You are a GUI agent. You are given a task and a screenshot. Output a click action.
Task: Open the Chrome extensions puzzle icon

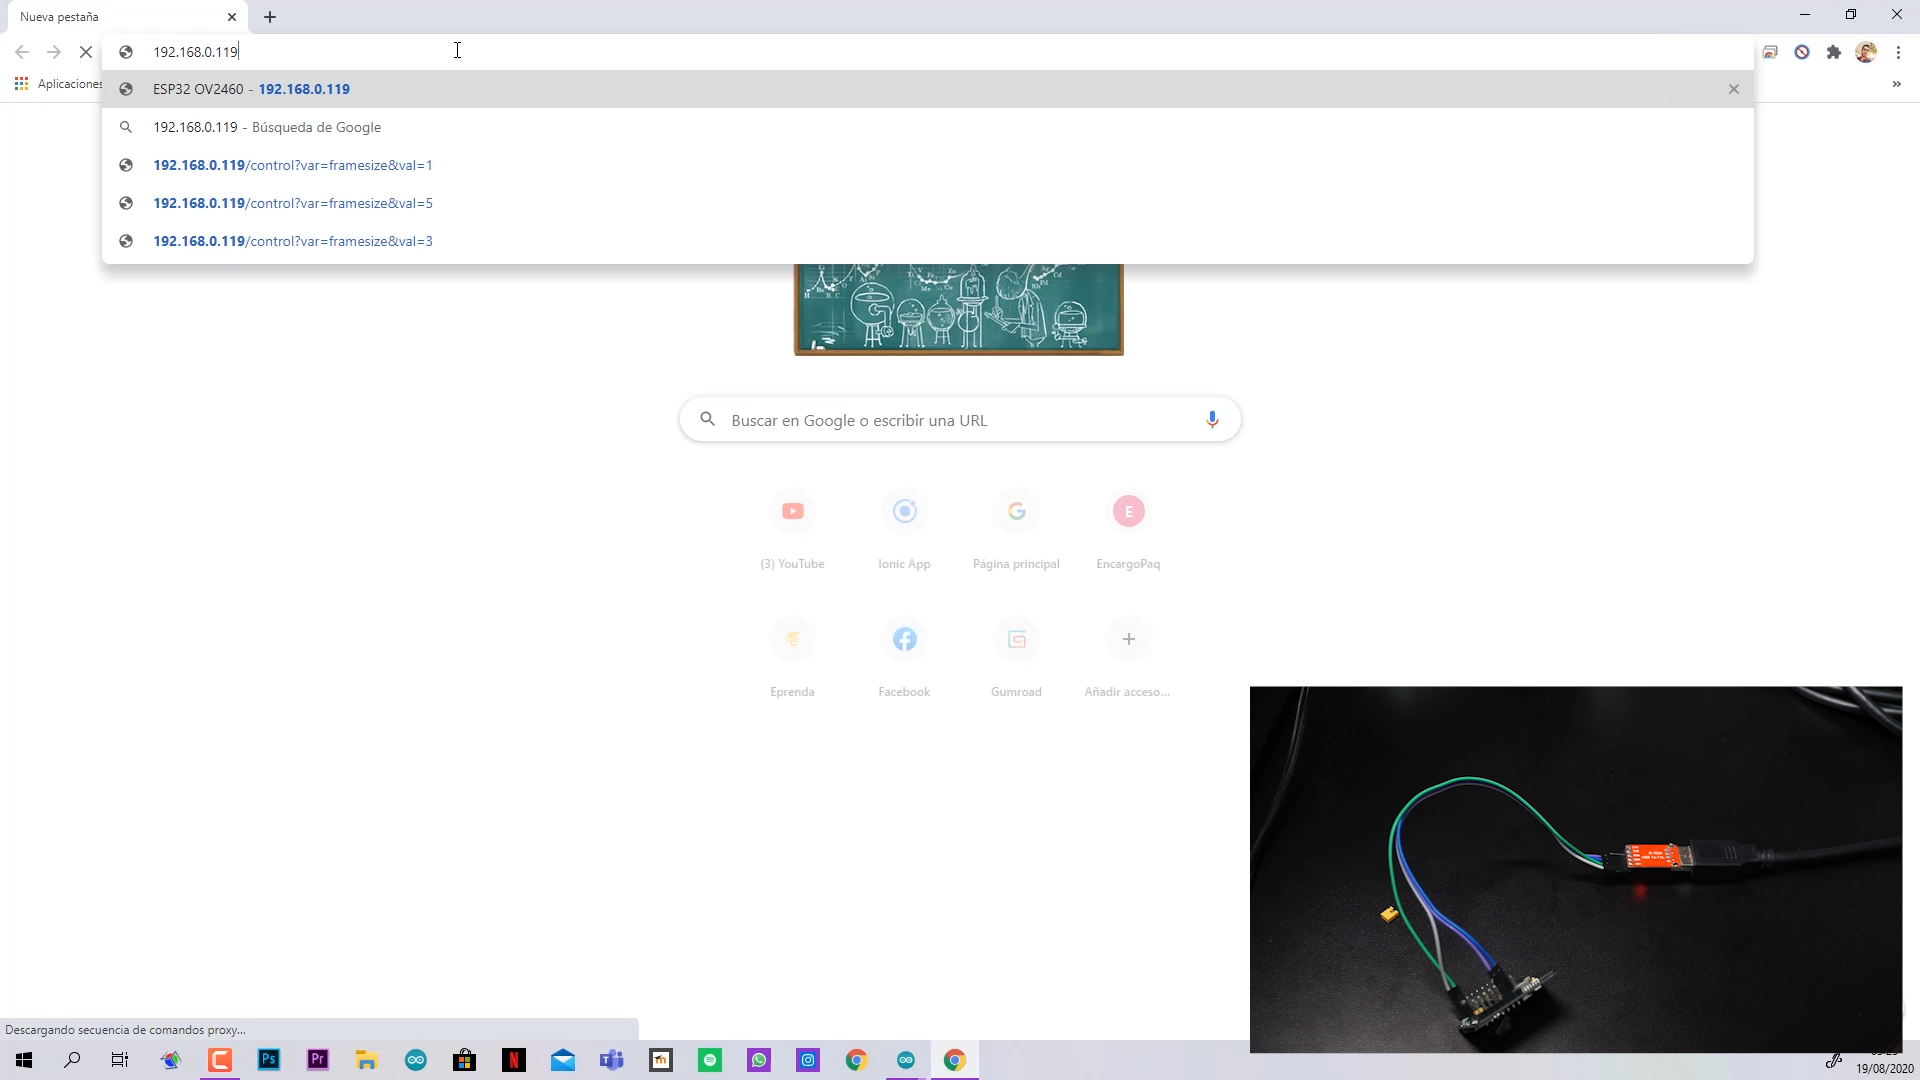pos(1833,51)
